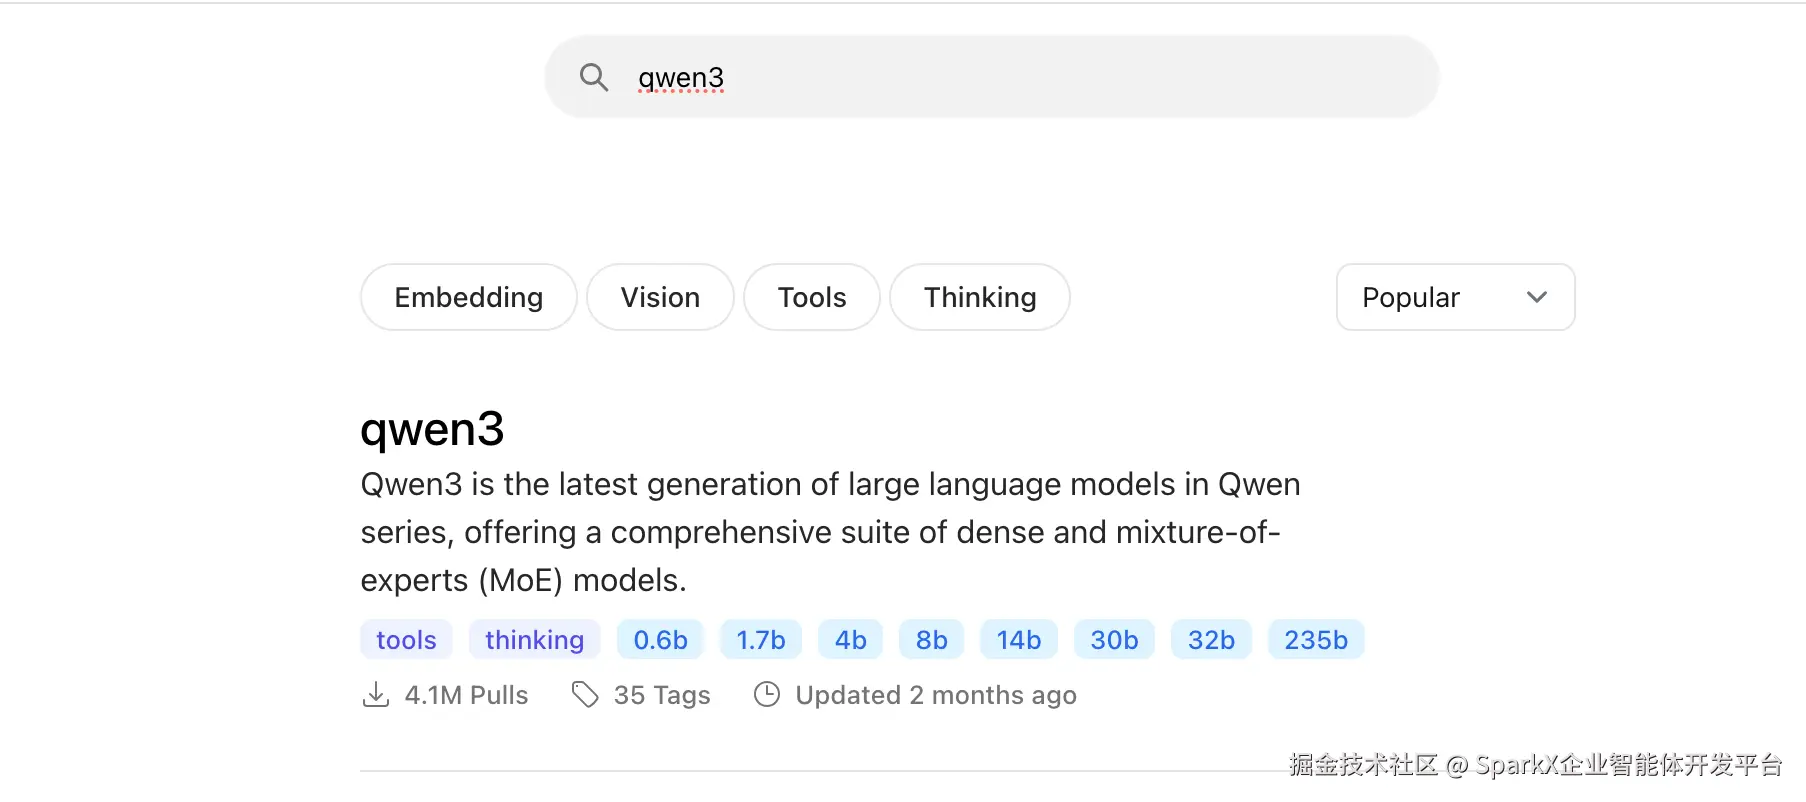This screenshot has height=802, width=1806.
Task: Toggle the Vision filter pill
Action: point(660,297)
